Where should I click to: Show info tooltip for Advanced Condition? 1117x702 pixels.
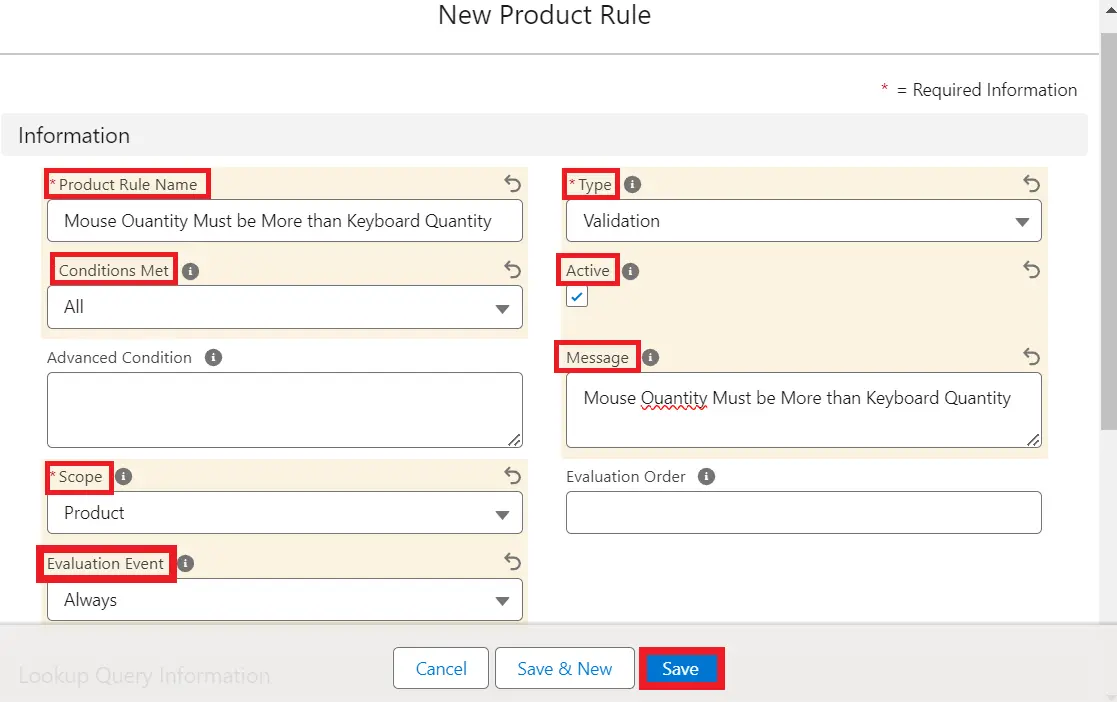click(x=213, y=357)
